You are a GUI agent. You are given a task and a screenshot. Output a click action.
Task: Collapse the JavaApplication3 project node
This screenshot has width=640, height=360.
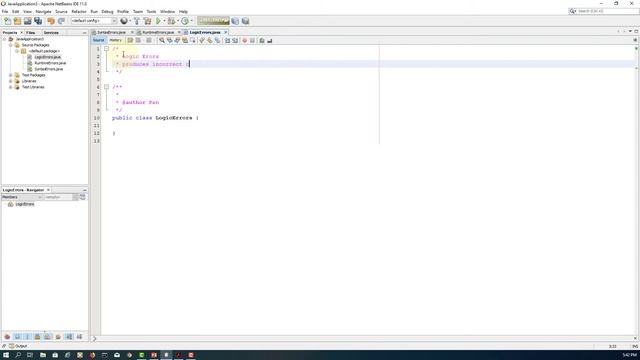coord(5,39)
